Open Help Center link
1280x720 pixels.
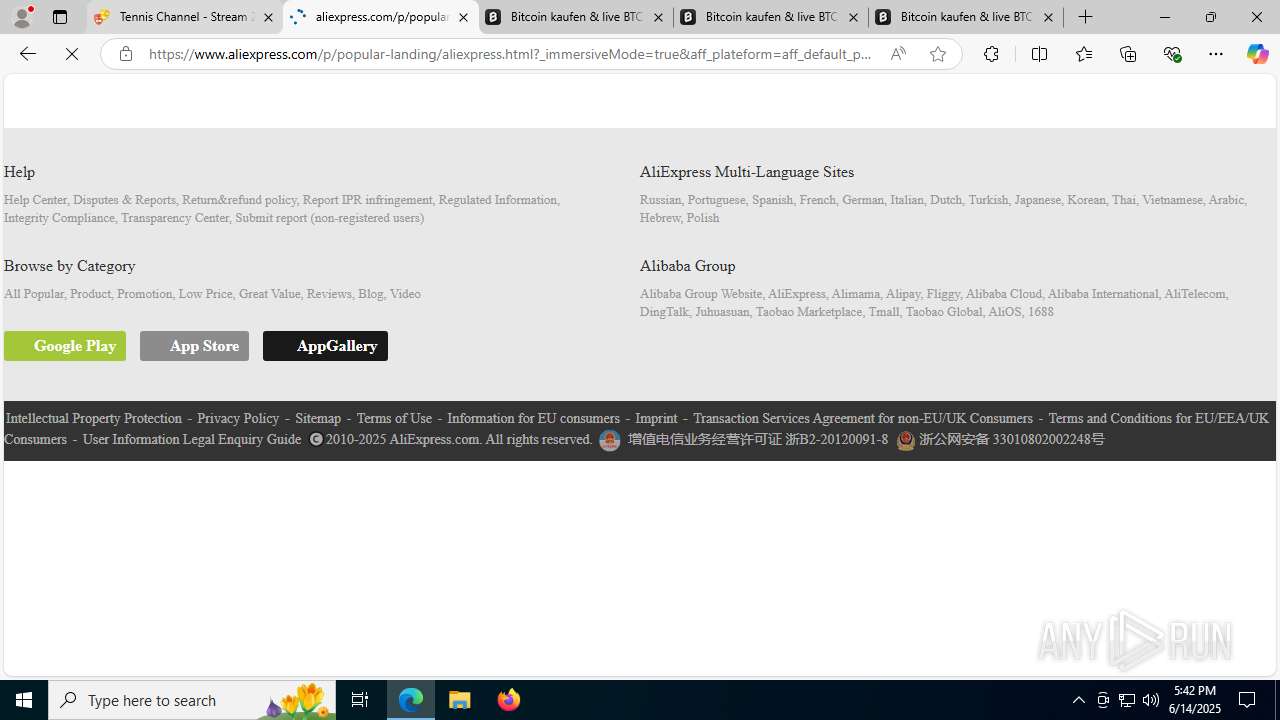click(35, 200)
